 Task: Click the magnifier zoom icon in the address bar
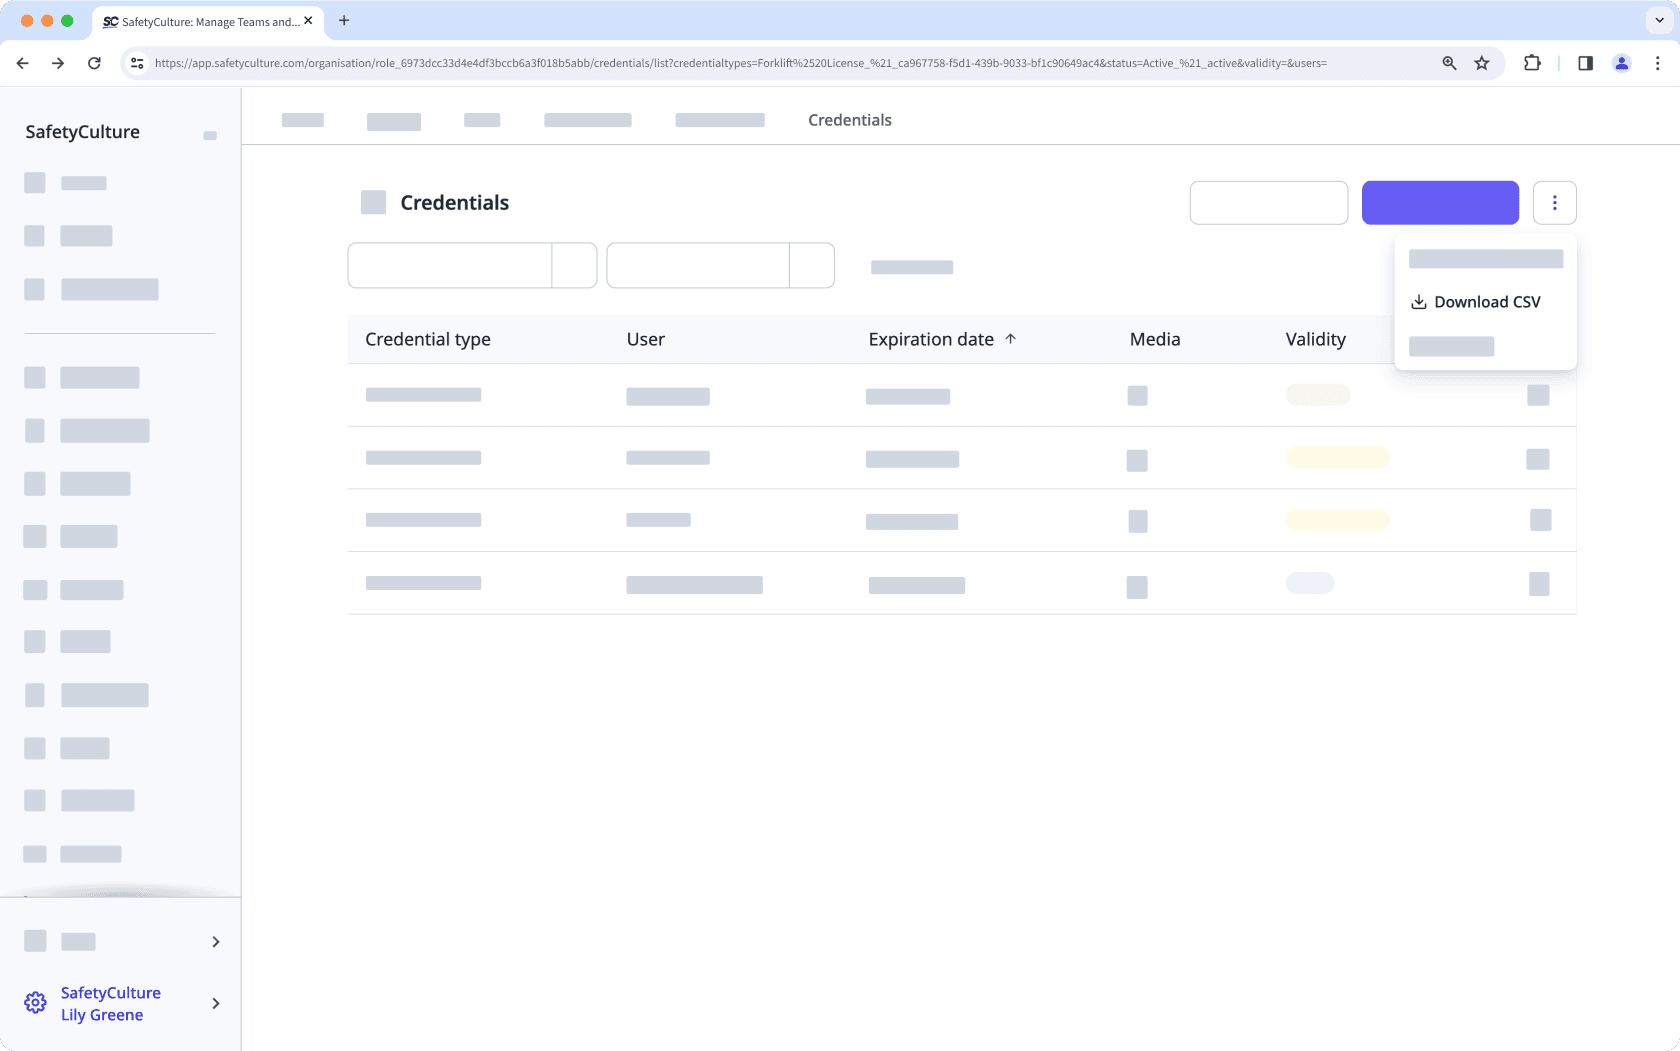(1449, 62)
